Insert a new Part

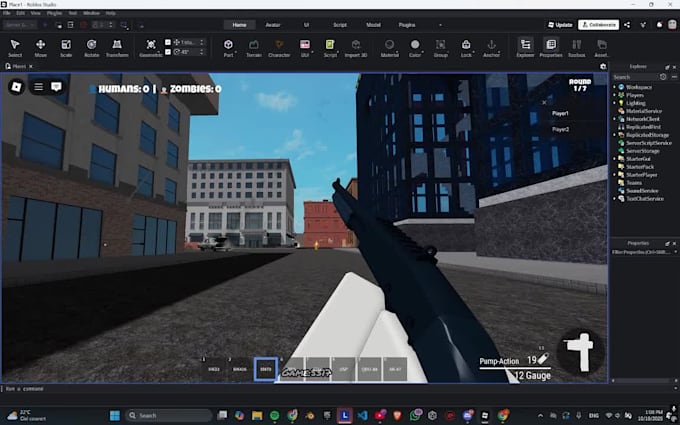[228, 48]
